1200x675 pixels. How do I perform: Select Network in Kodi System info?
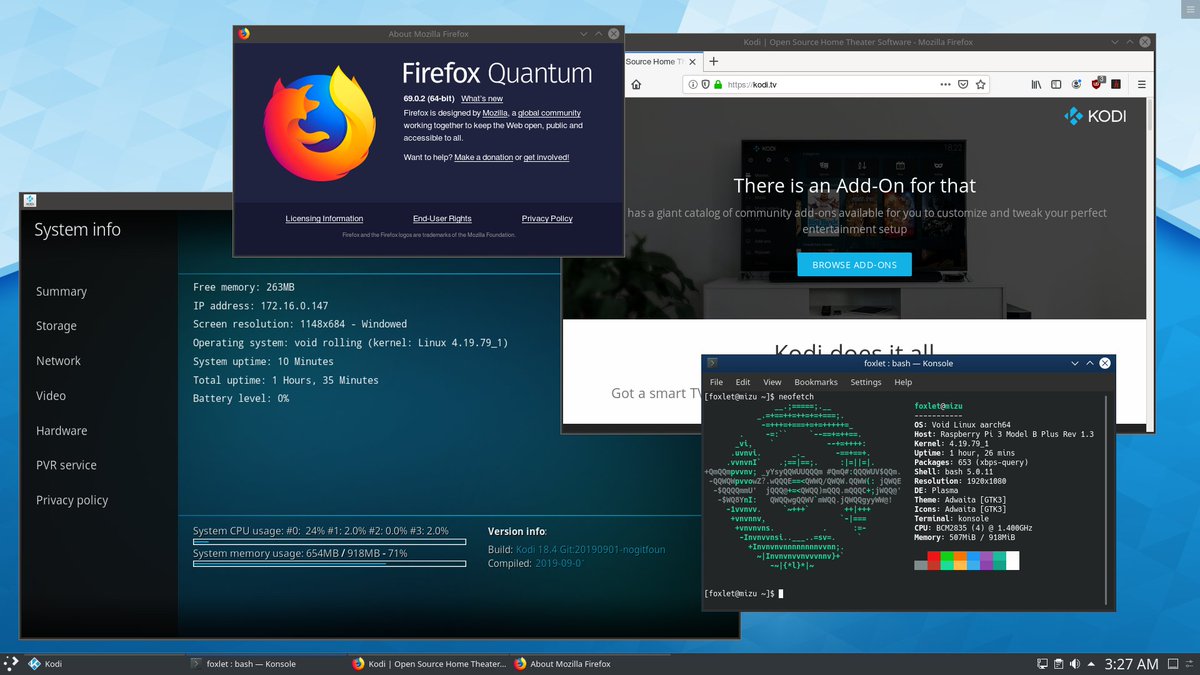coord(58,361)
